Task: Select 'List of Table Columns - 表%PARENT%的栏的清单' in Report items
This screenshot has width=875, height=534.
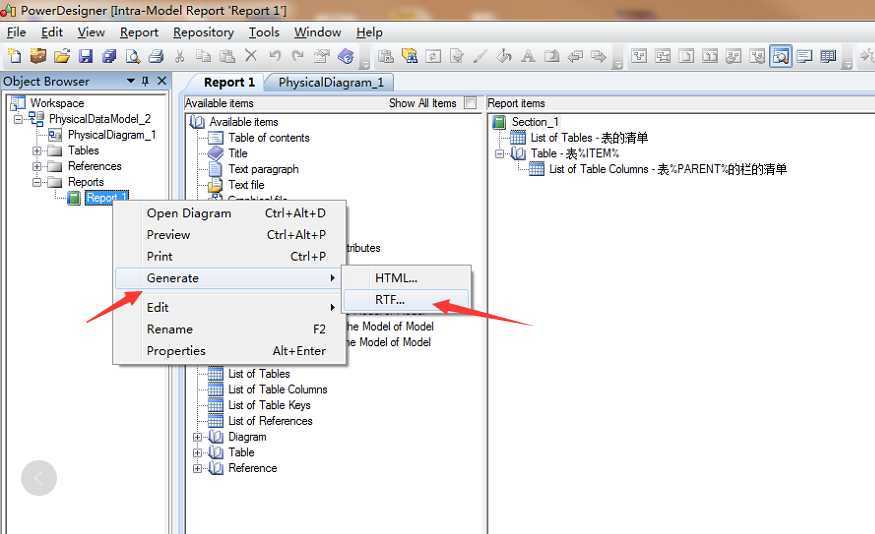Action: tap(667, 169)
